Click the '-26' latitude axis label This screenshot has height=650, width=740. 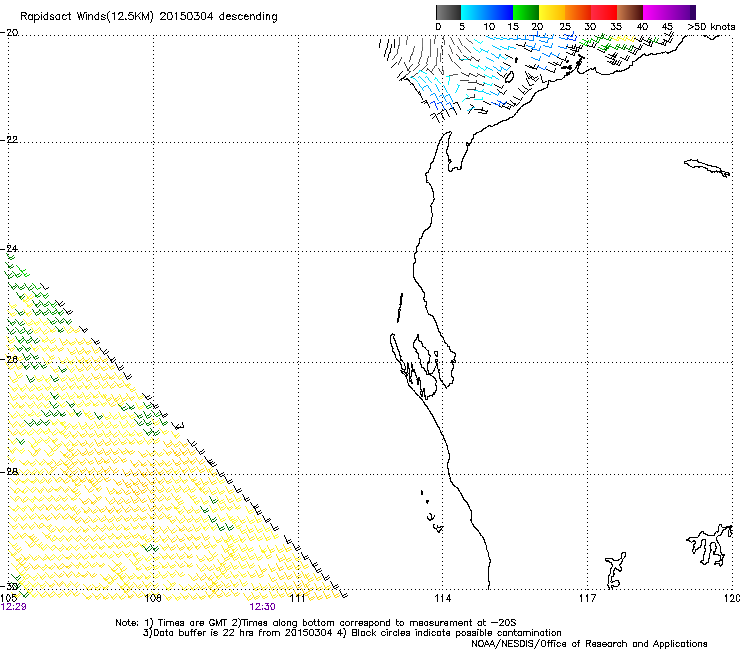[x=10, y=359]
